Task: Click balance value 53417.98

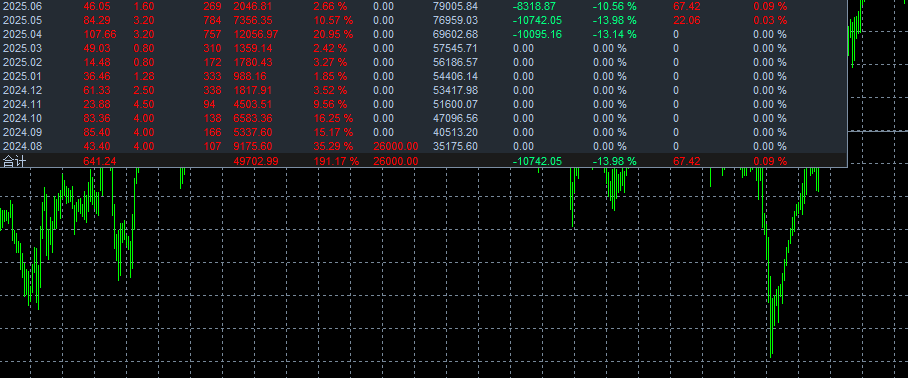Action: pos(456,90)
